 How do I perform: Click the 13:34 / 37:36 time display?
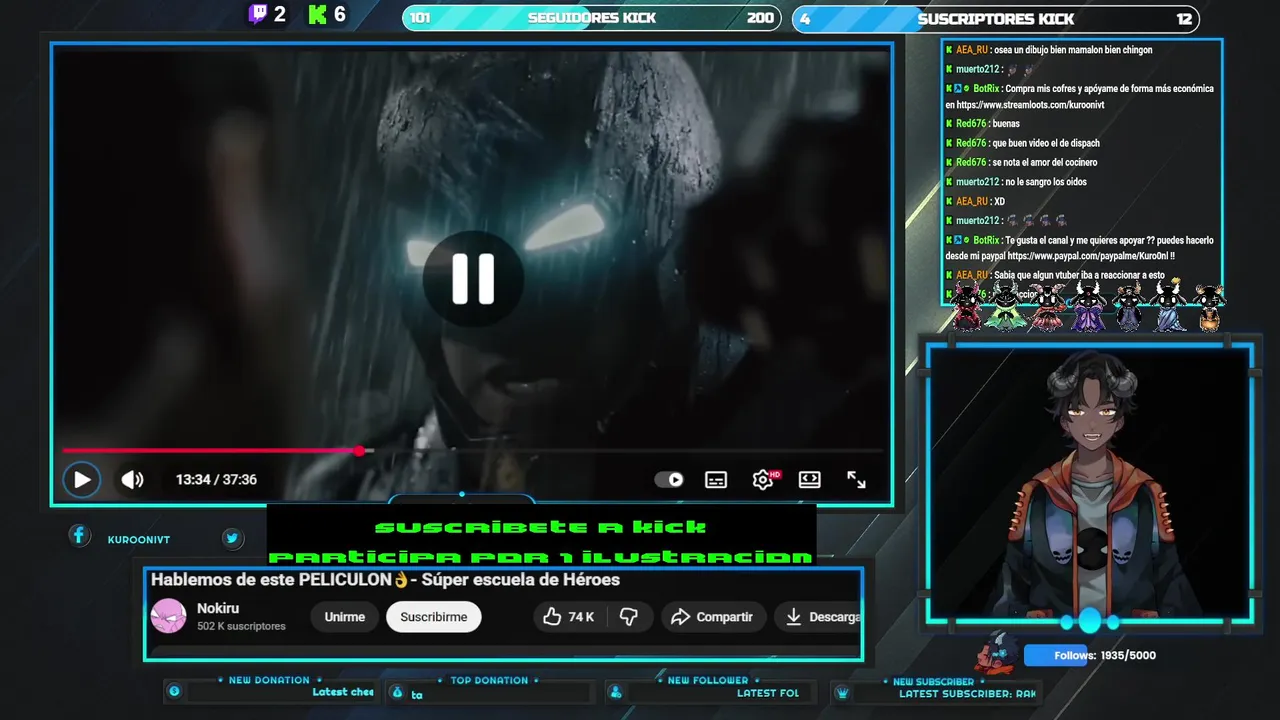coord(216,480)
